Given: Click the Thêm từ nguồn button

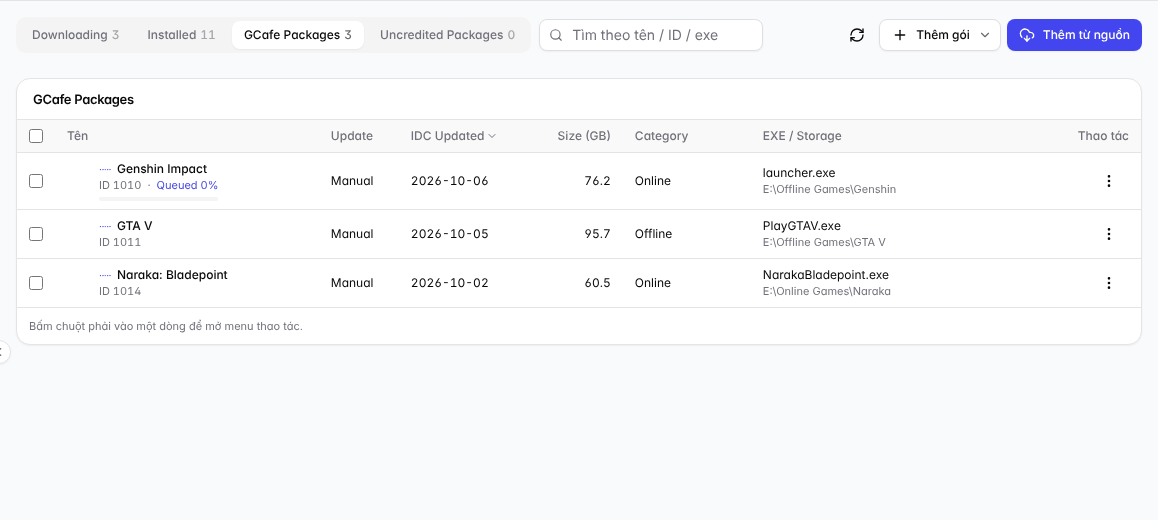Looking at the screenshot, I should click(1074, 35).
